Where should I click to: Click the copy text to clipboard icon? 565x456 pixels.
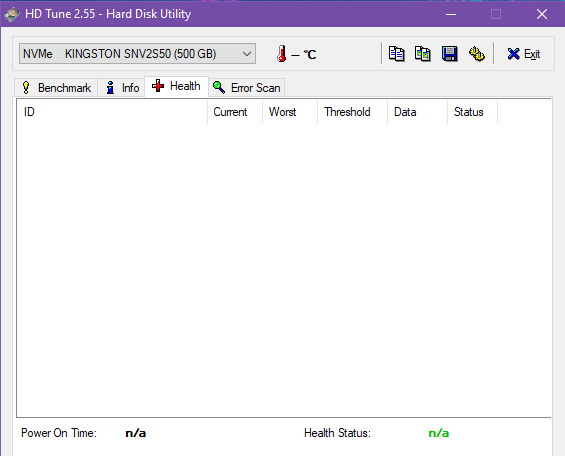click(x=396, y=54)
